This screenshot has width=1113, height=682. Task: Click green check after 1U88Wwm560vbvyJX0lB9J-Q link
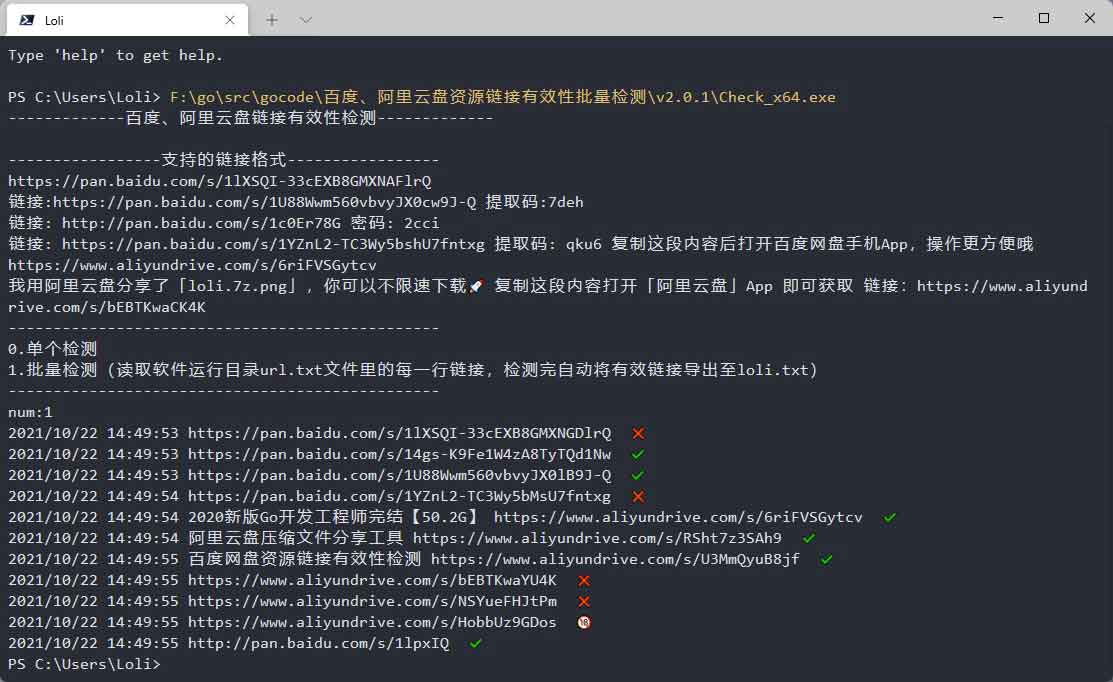638,475
